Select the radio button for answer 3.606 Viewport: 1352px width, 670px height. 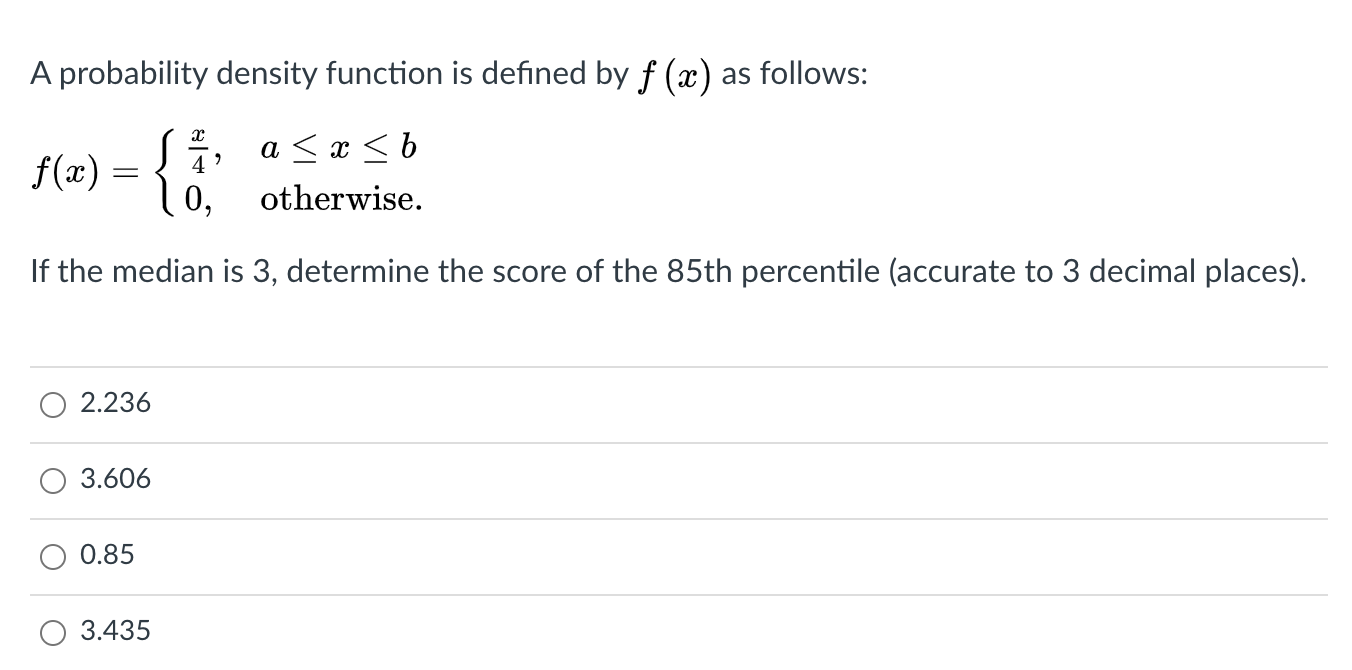(x=51, y=480)
